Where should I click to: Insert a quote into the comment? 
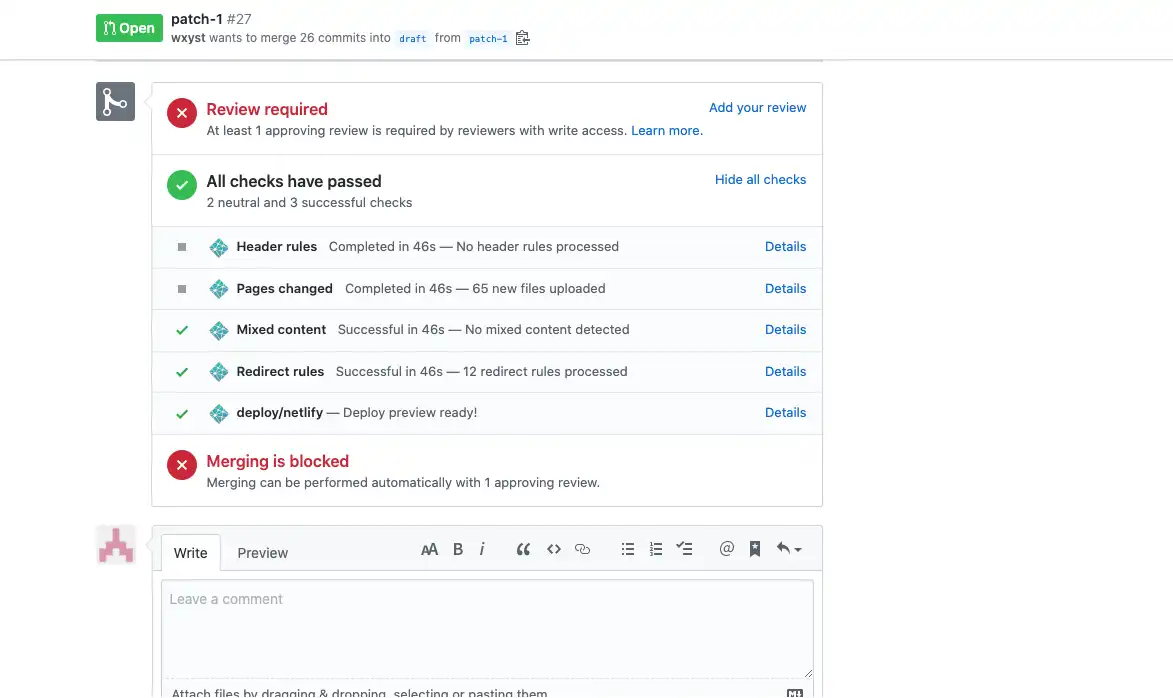click(523, 549)
